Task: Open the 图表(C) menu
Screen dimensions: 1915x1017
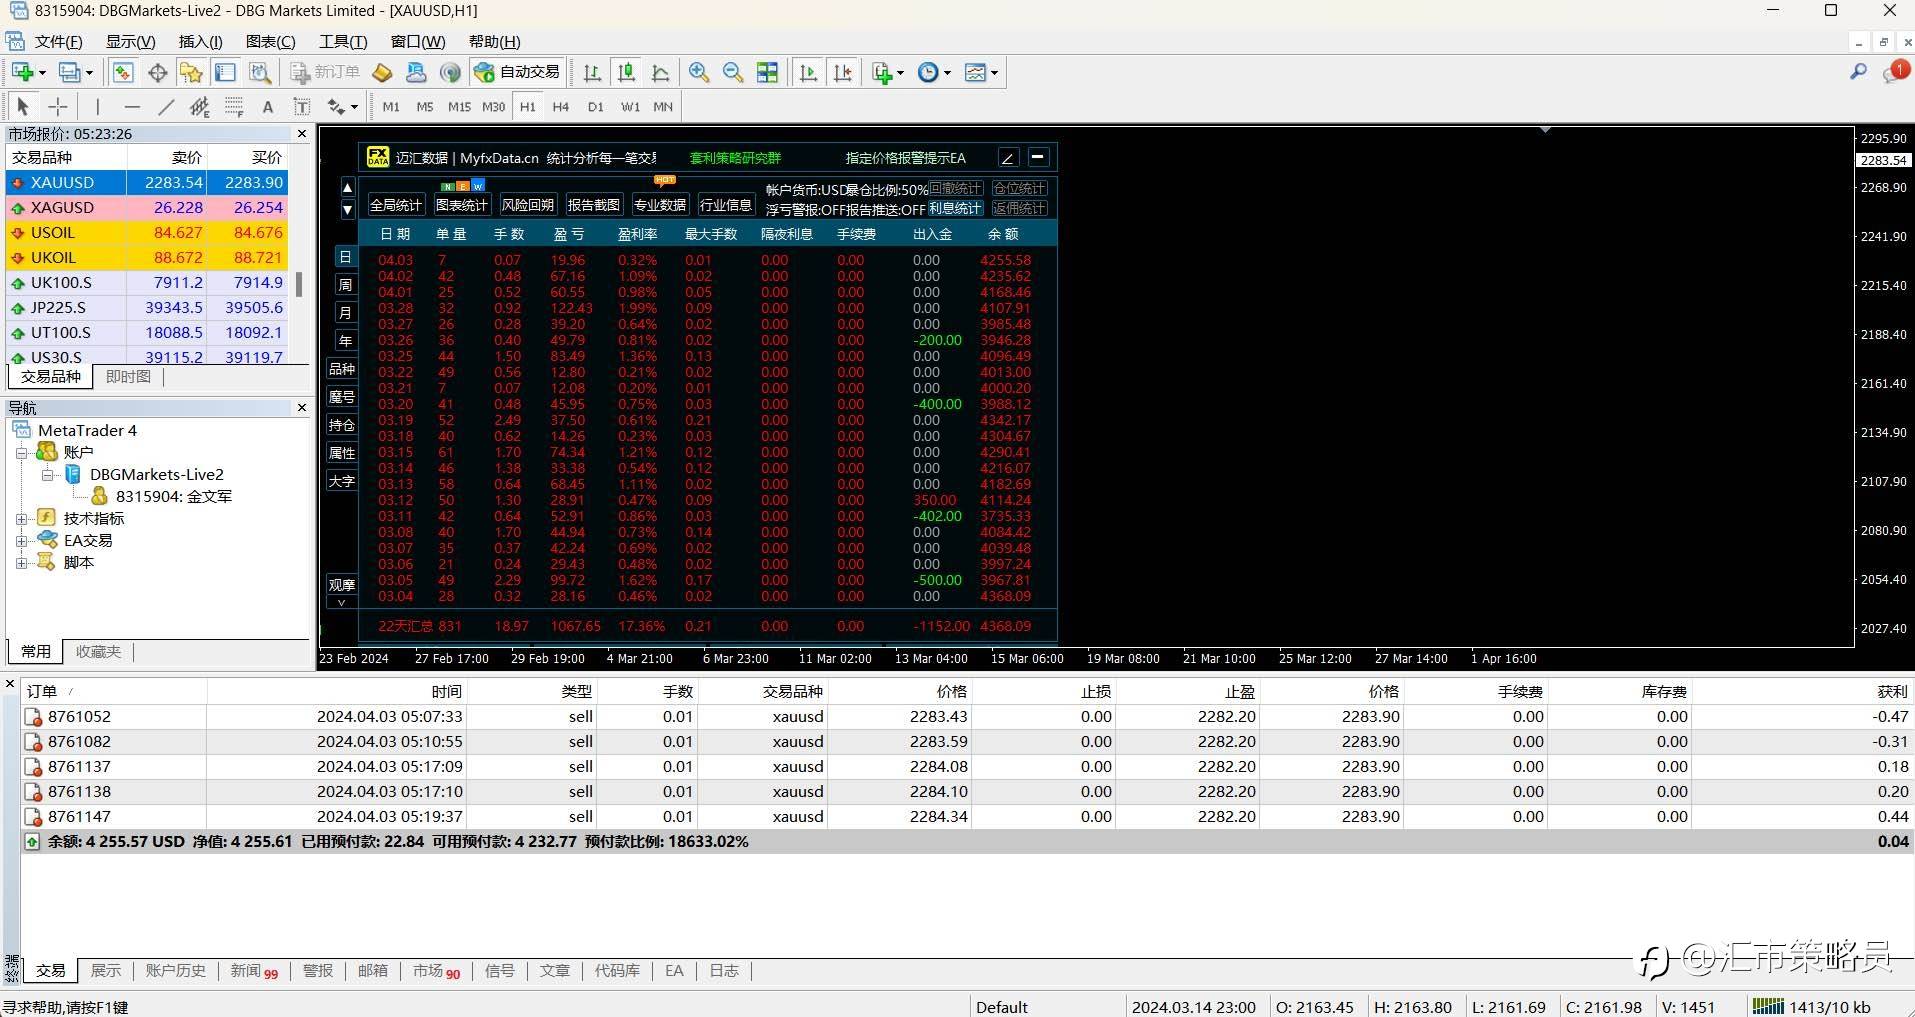Action: click(270, 41)
